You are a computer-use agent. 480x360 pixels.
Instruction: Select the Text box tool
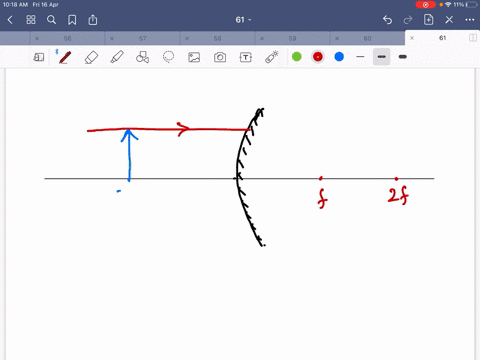point(246,57)
